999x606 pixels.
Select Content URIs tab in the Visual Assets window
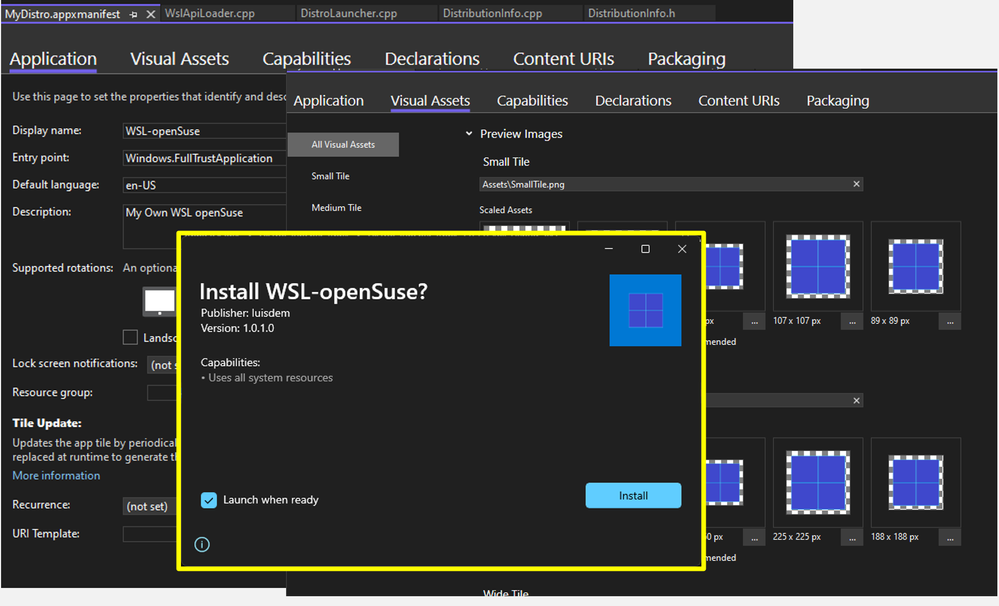[738, 101]
